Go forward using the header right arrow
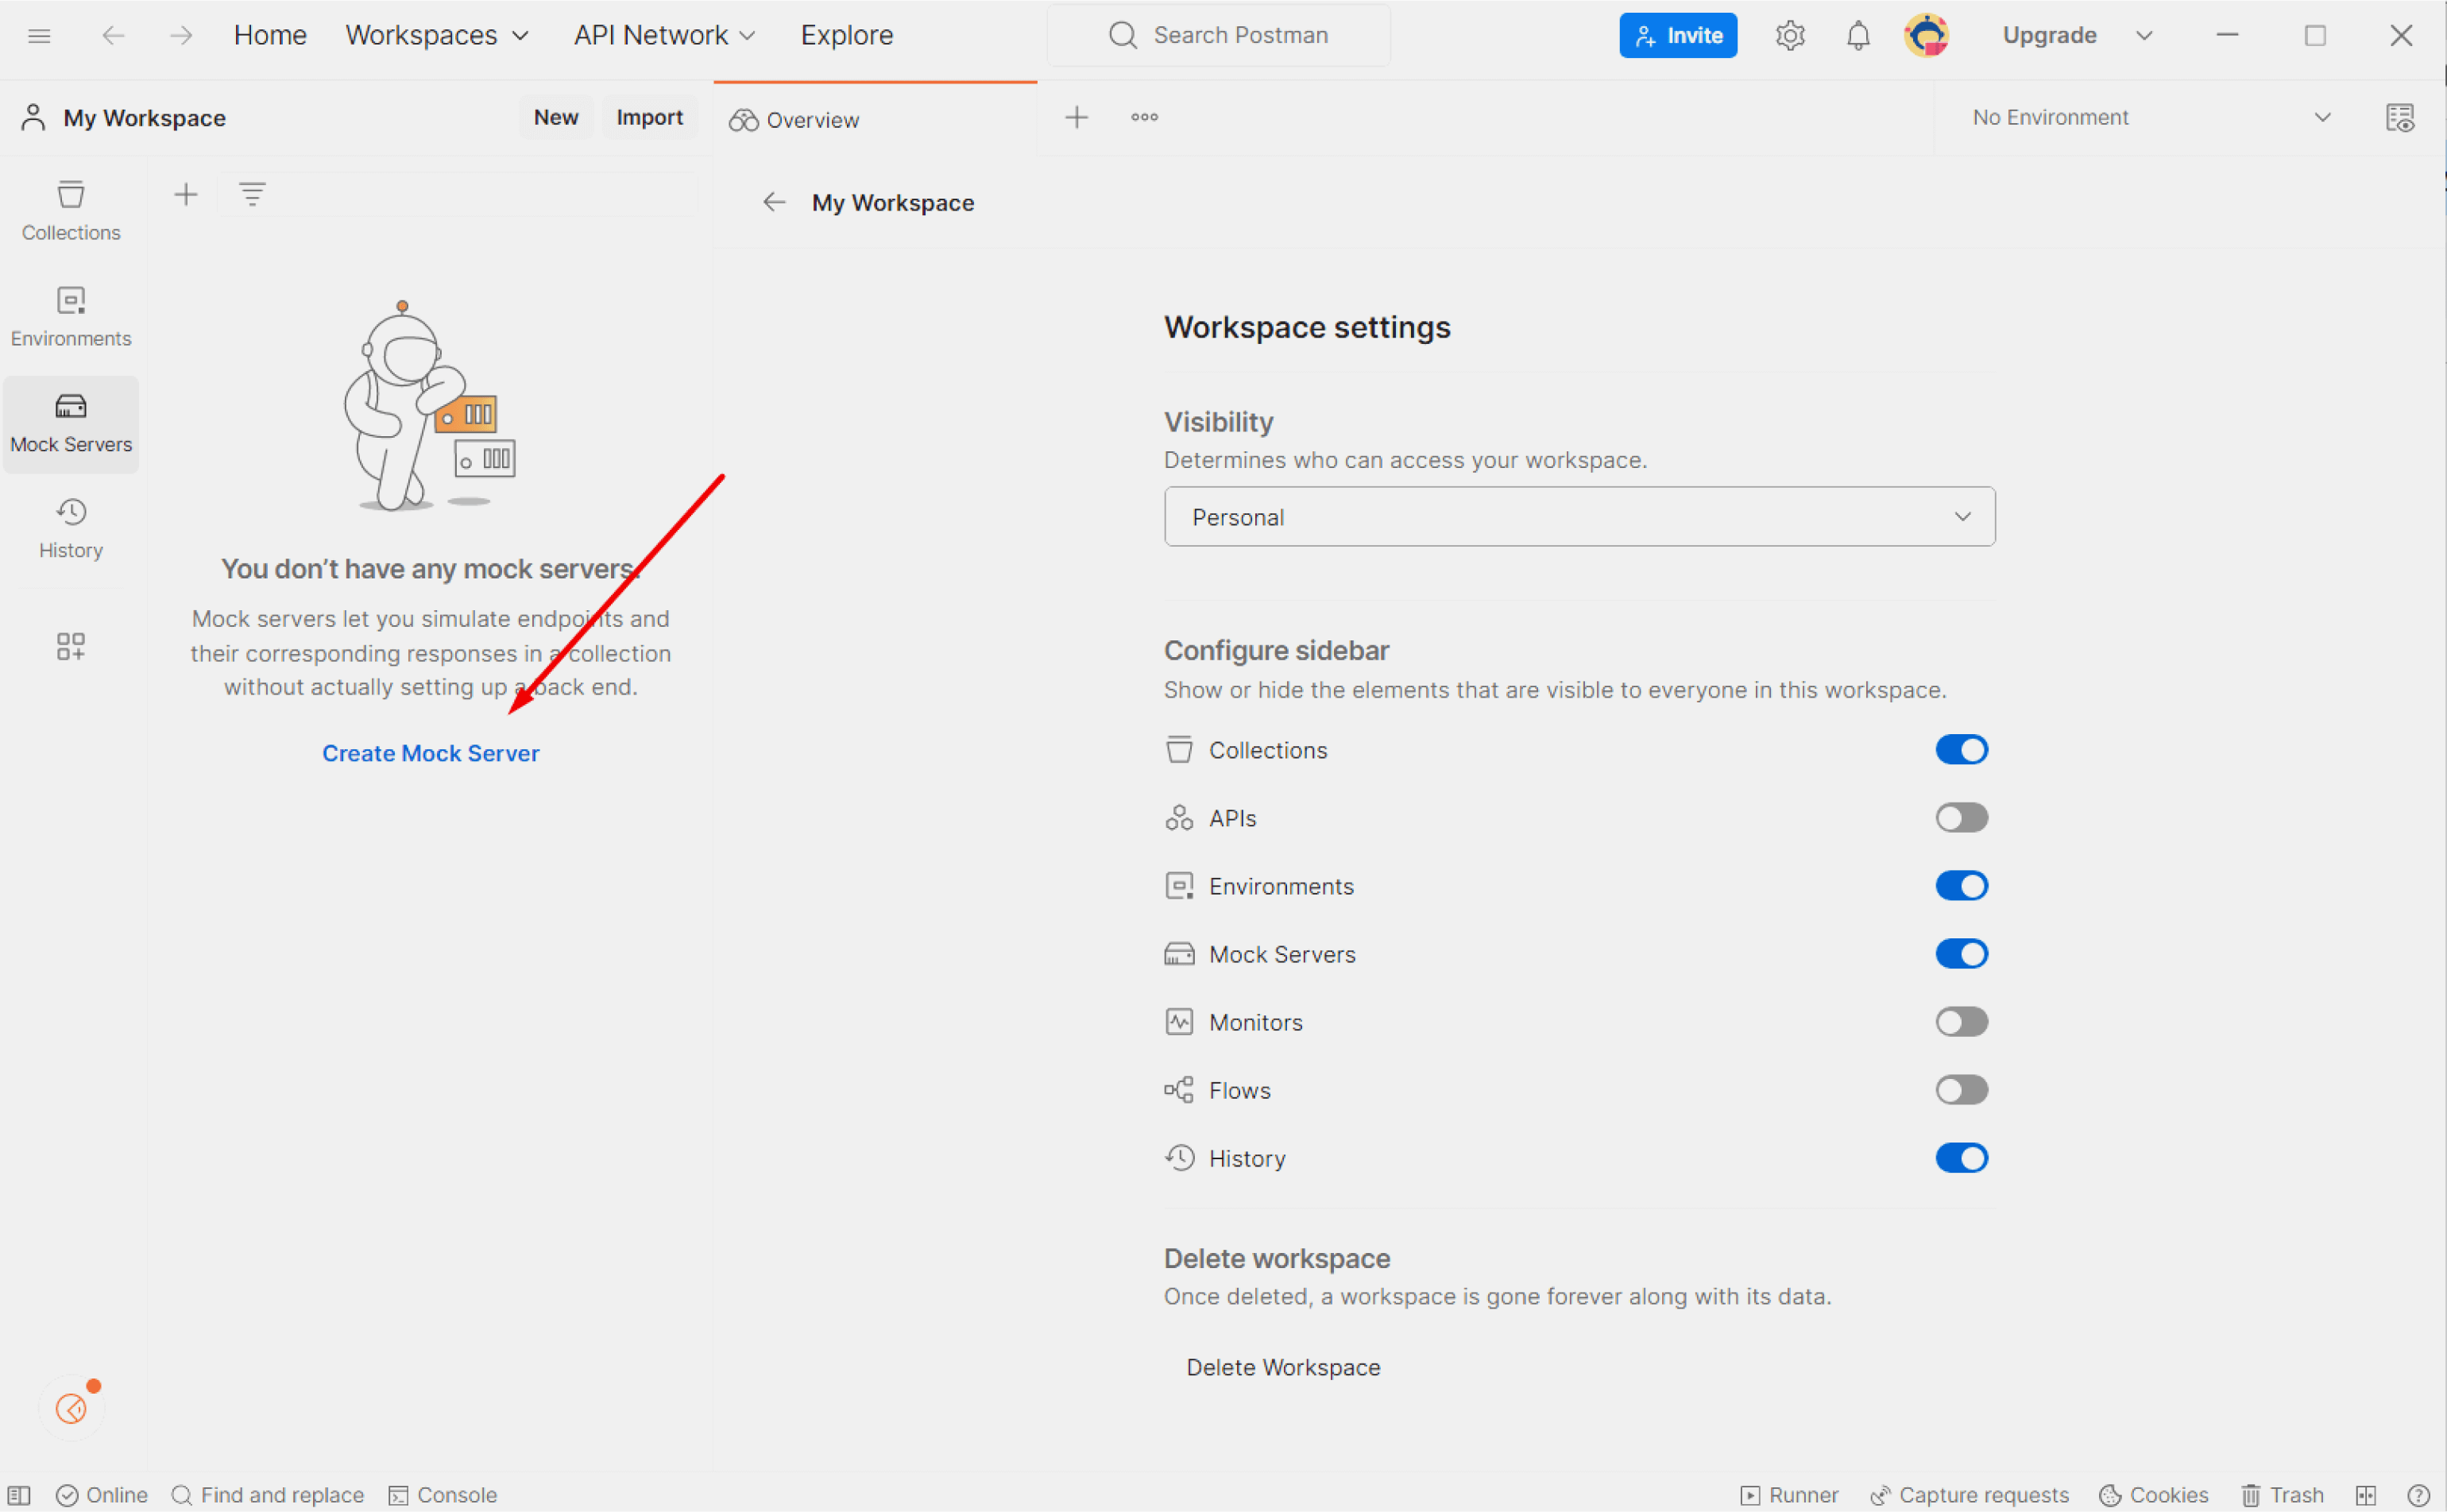Image resolution: width=2447 pixels, height=1512 pixels. pos(181,36)
